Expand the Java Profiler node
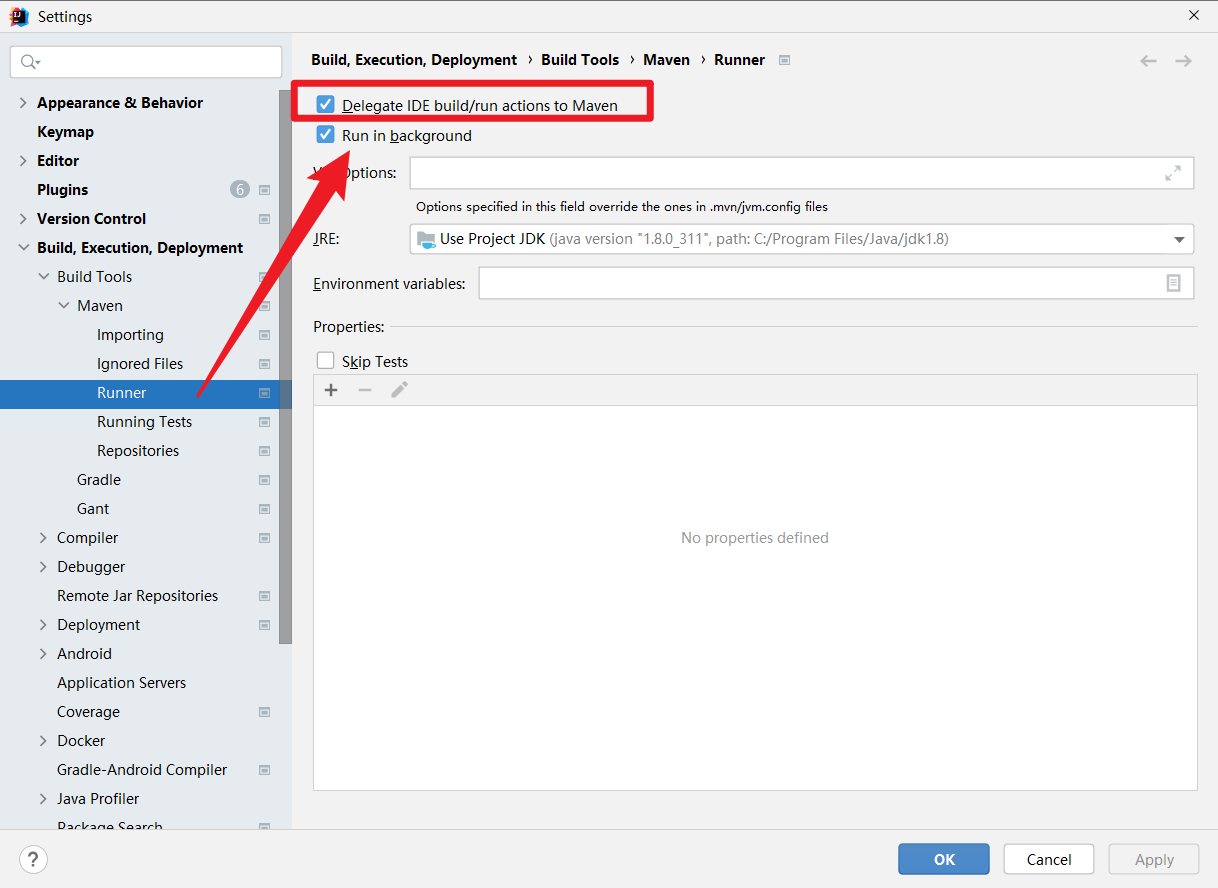1218x888 pixels. [x=43, y=799]
